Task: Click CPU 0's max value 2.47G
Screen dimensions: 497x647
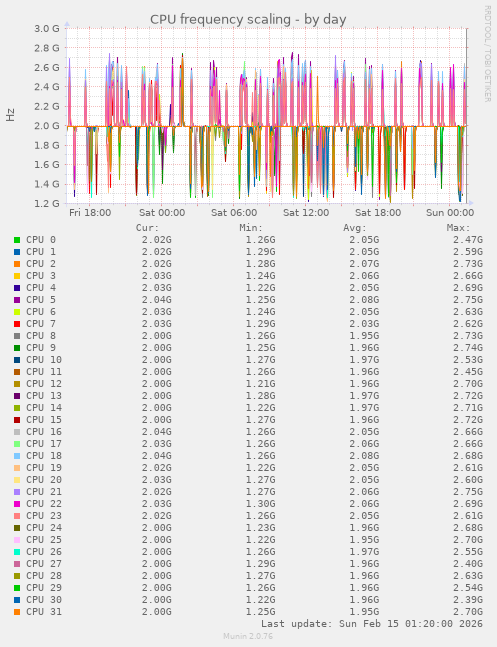Action: click(x=468, y=240)
